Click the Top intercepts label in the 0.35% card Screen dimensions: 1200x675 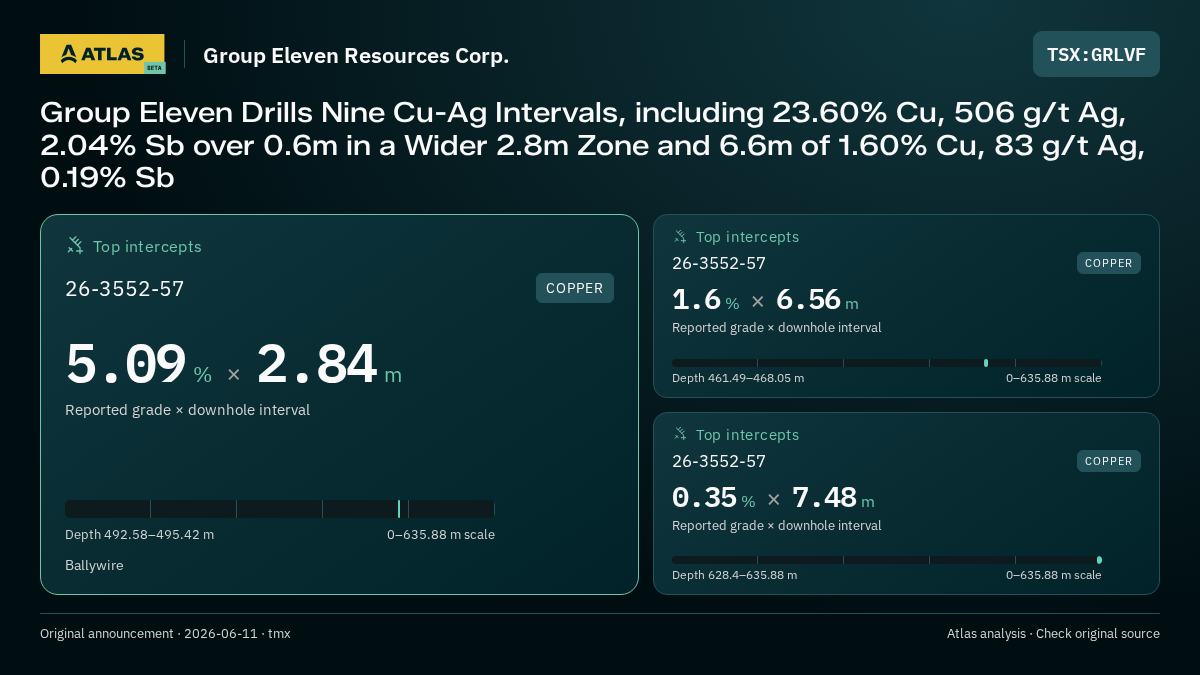pyautogui.click(x=747, y=435)
